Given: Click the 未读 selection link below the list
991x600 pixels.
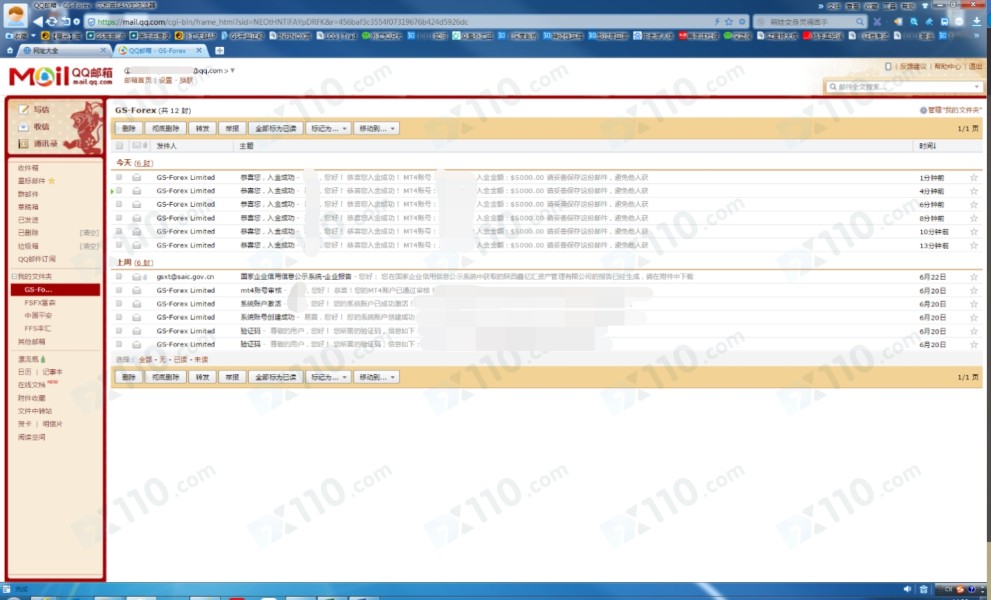Looking at the screenshot, I should click(x=201, y=360).
